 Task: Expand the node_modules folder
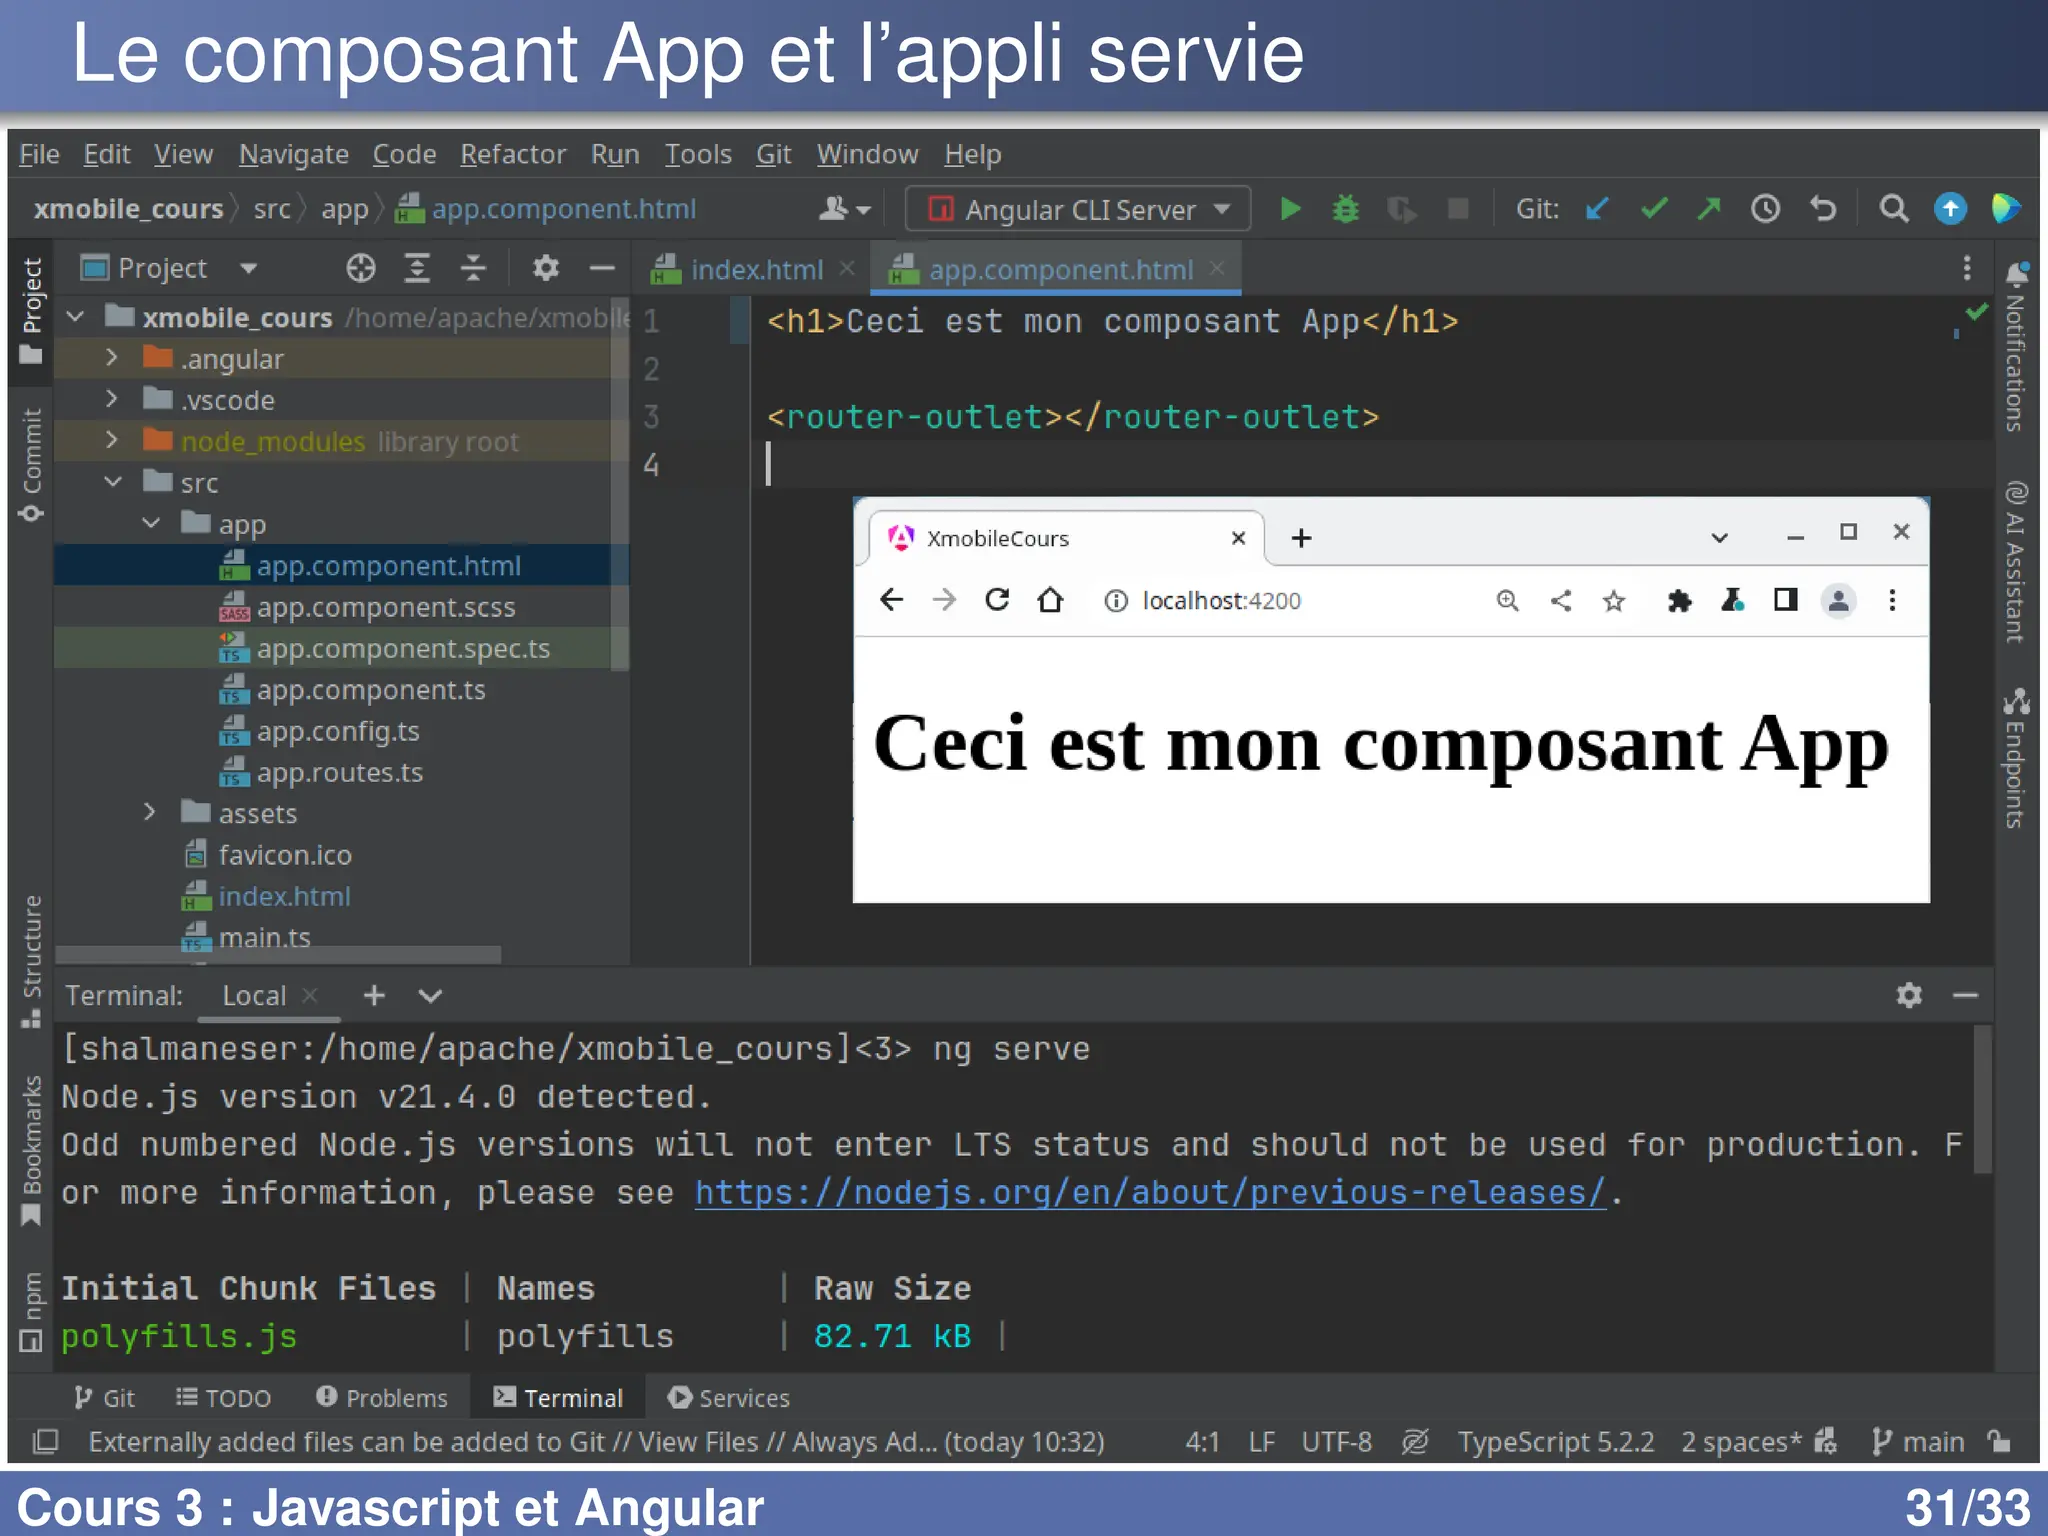coord(112,440)
